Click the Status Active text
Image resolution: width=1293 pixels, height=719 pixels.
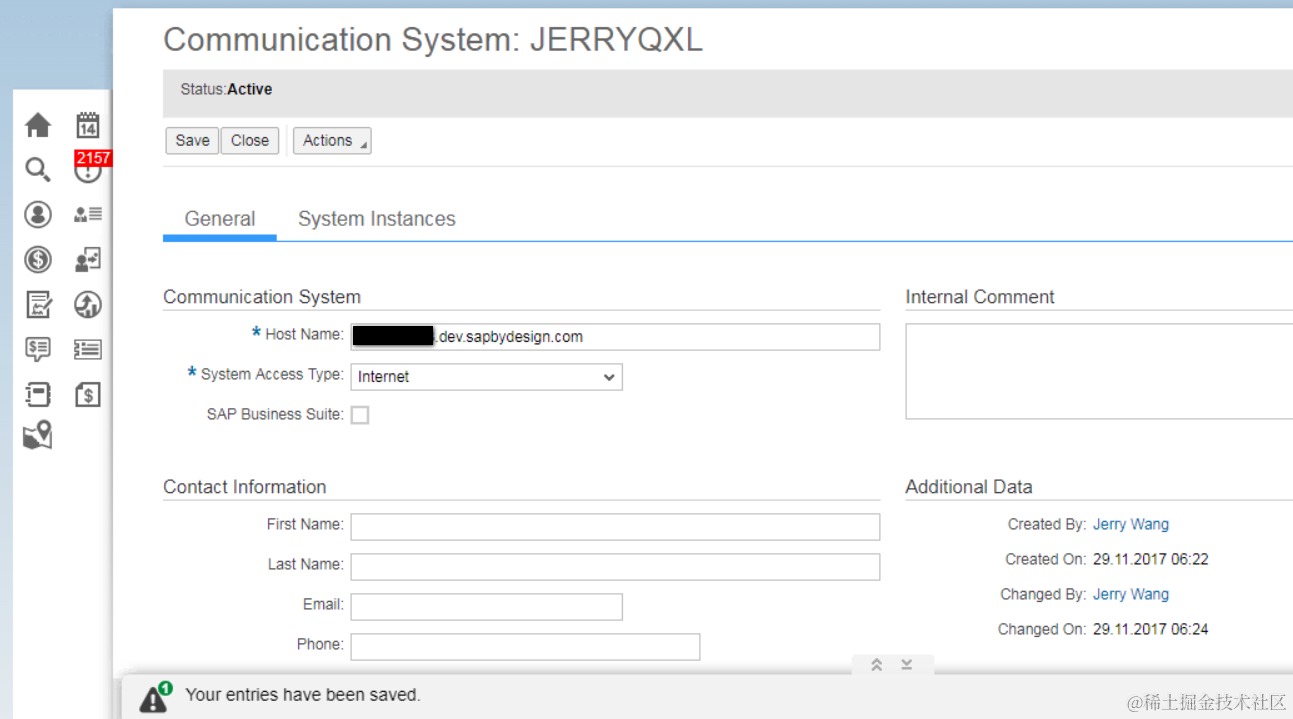226,89
